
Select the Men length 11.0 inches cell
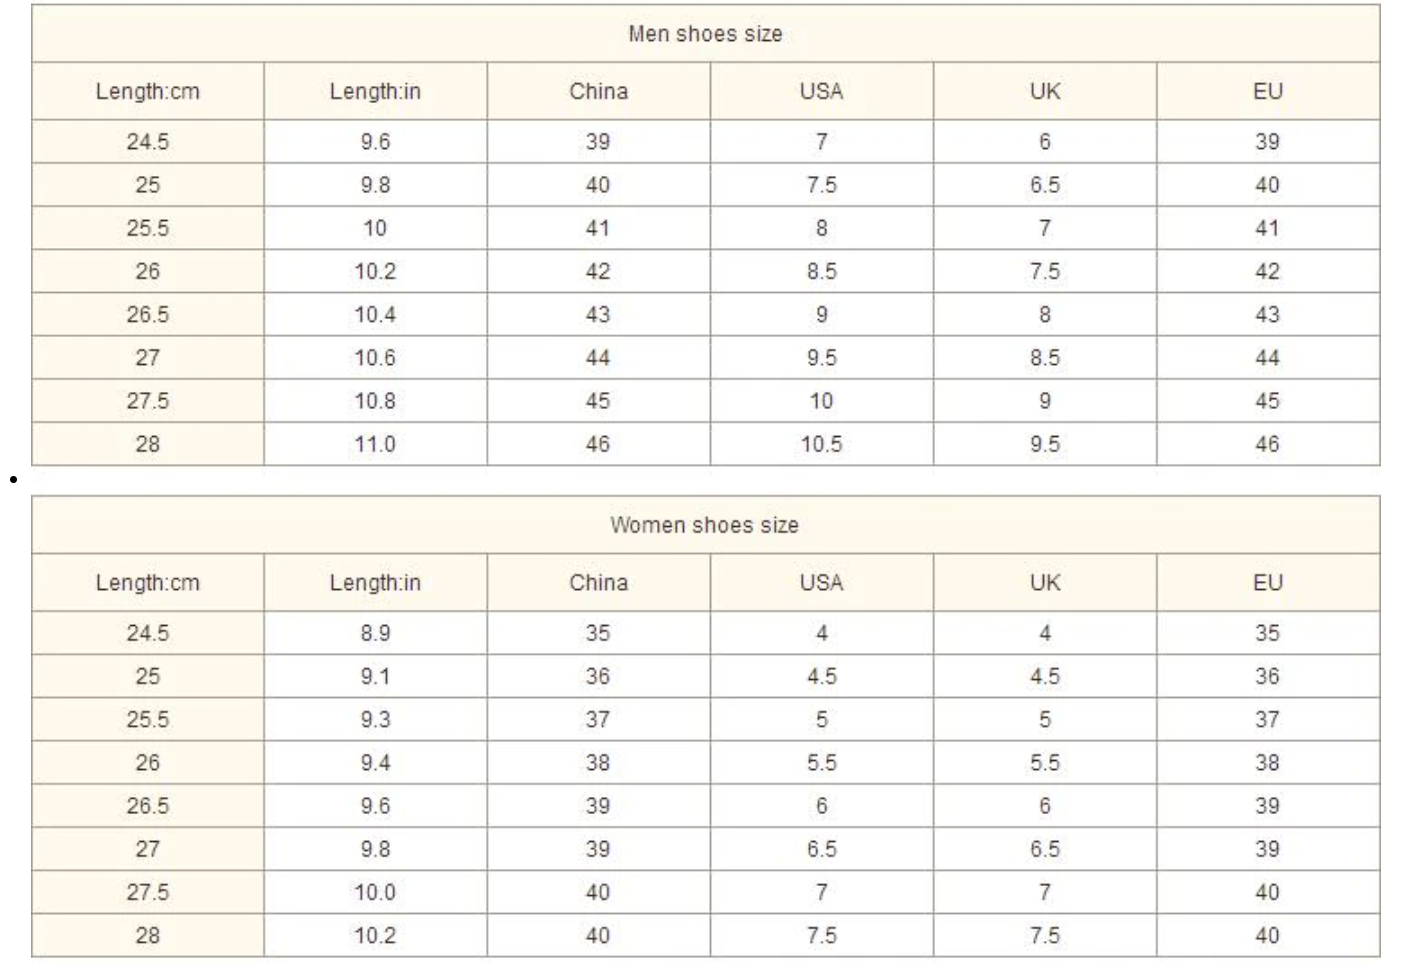pos(375,444)
